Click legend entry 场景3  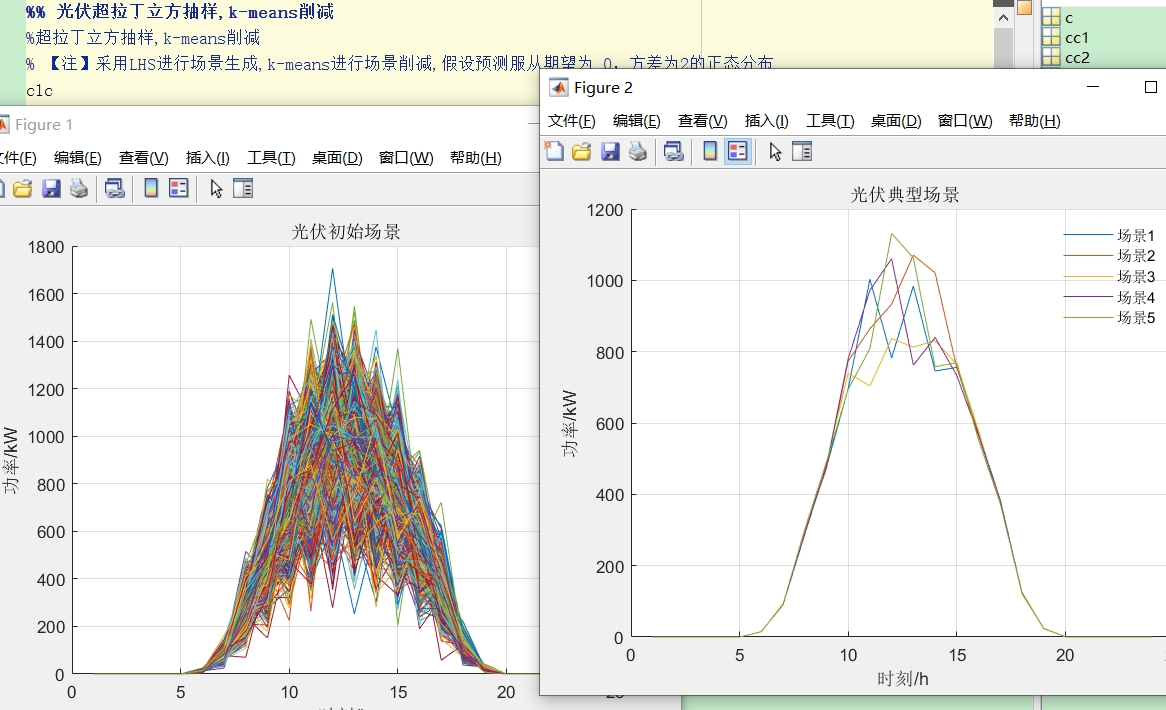point(1136,277)
